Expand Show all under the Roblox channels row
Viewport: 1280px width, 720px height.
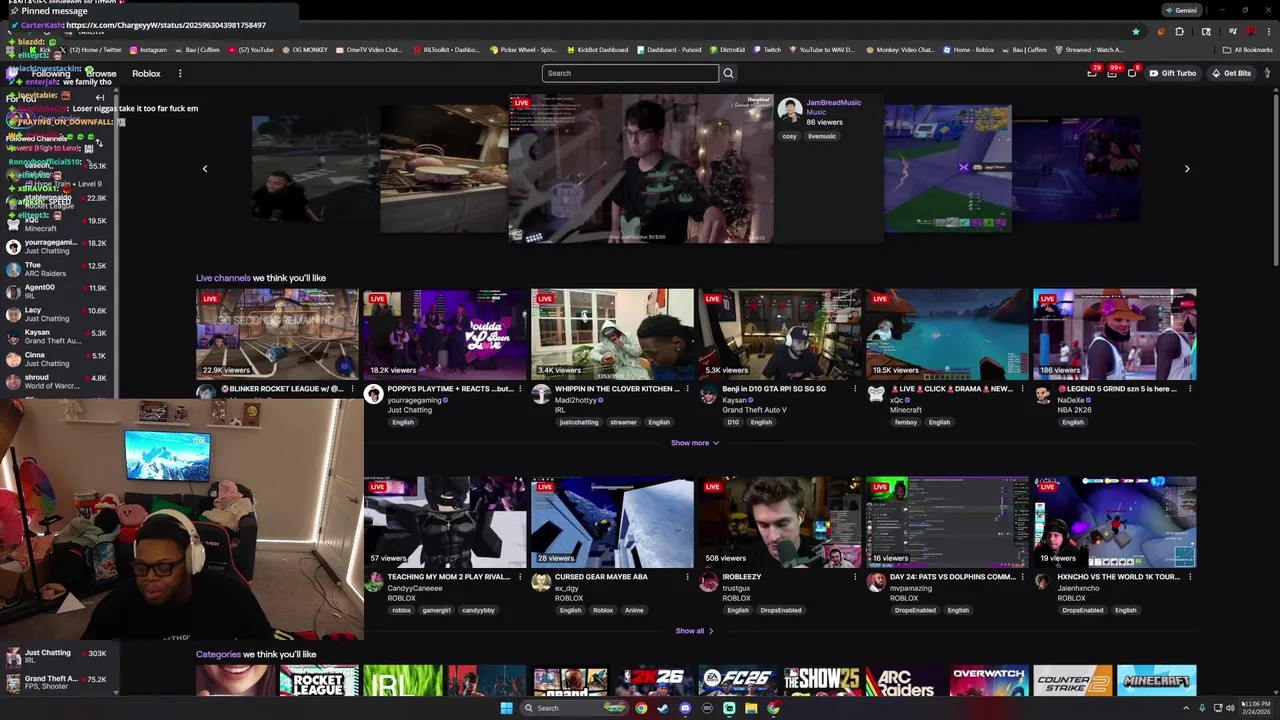coord(694,631)
